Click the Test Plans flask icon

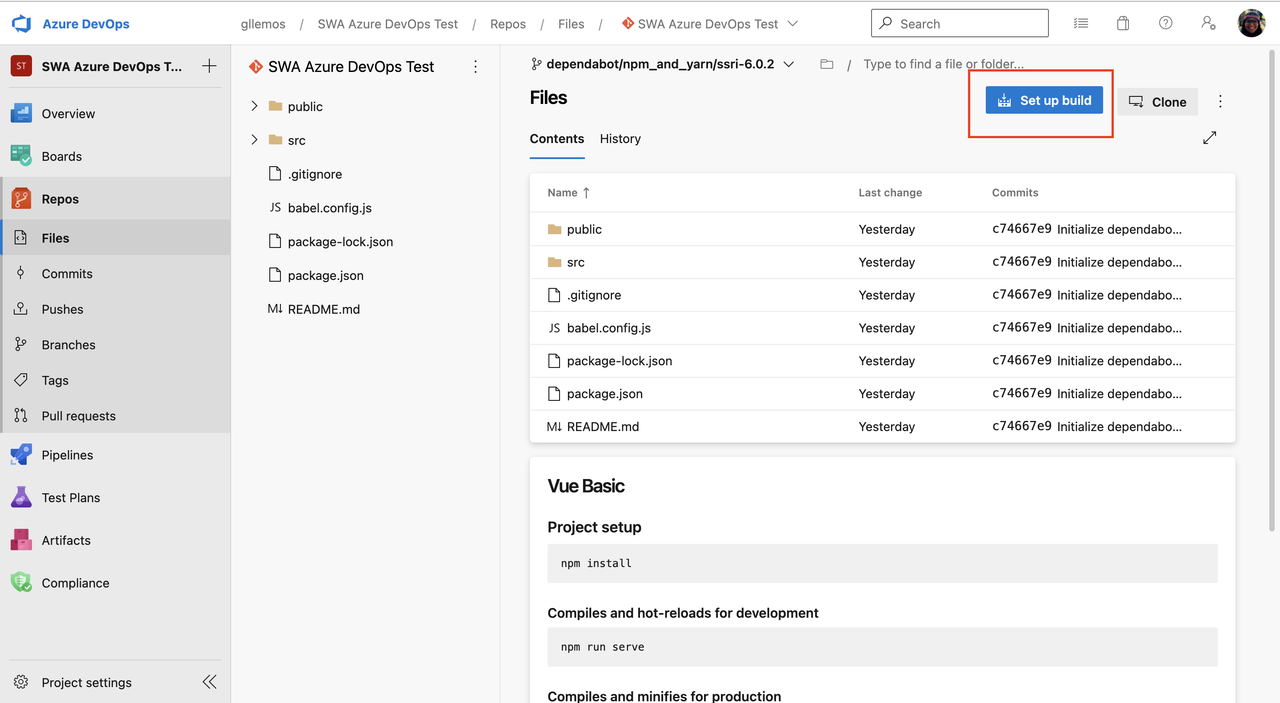(21, 497)
